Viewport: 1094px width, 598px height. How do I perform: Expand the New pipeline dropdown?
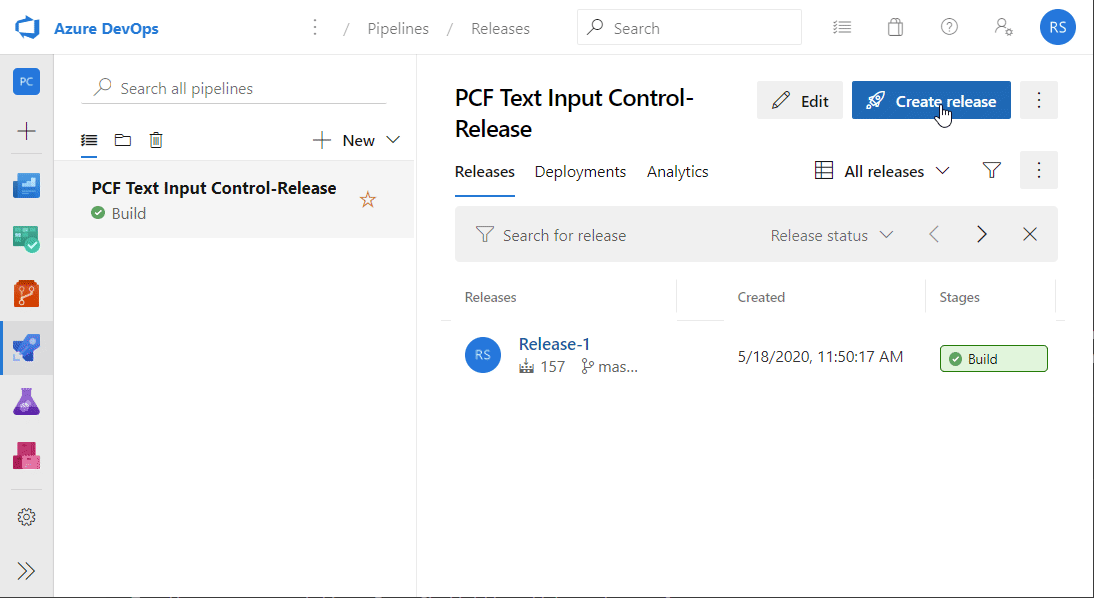(x=393, y=140)
